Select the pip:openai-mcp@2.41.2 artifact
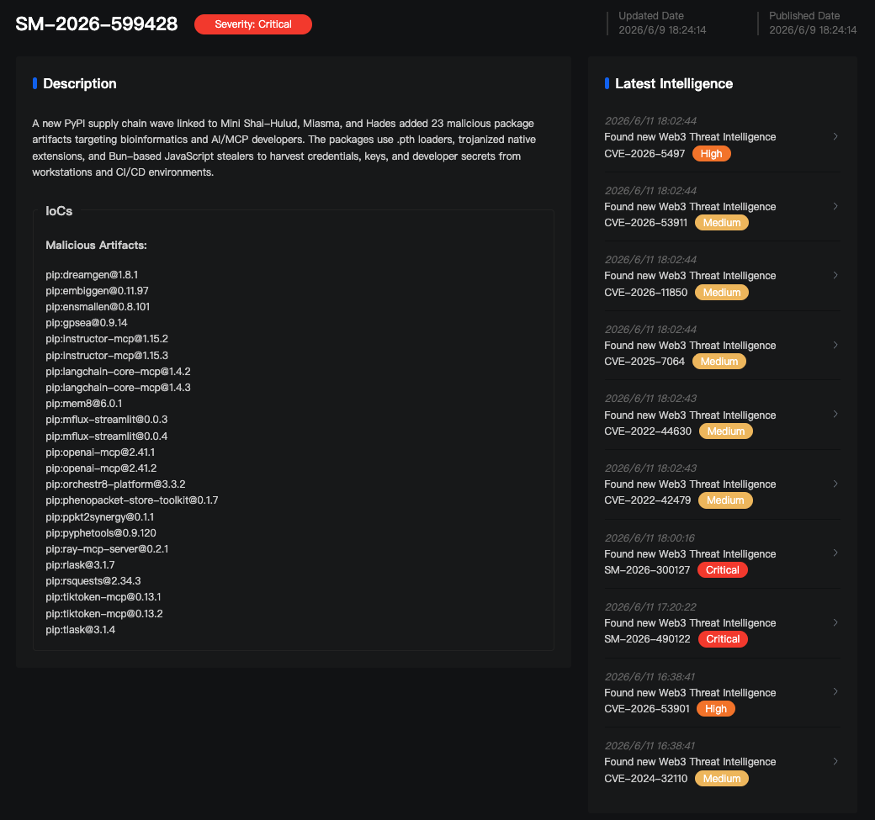This screenshot has width=877, height=820. click(101, 468)
